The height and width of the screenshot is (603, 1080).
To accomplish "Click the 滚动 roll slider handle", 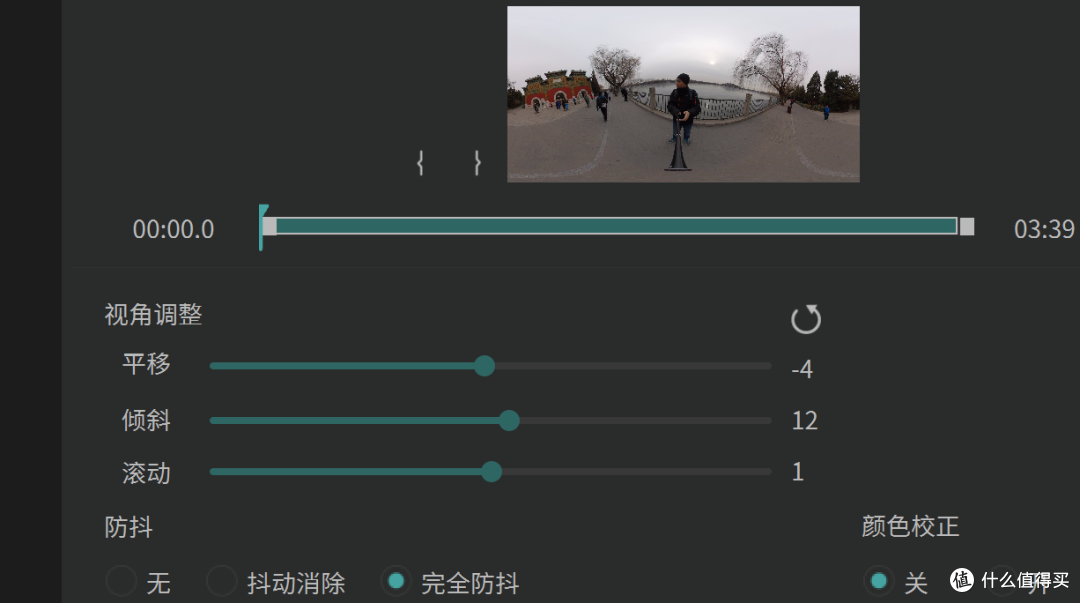I will point(491,472).
